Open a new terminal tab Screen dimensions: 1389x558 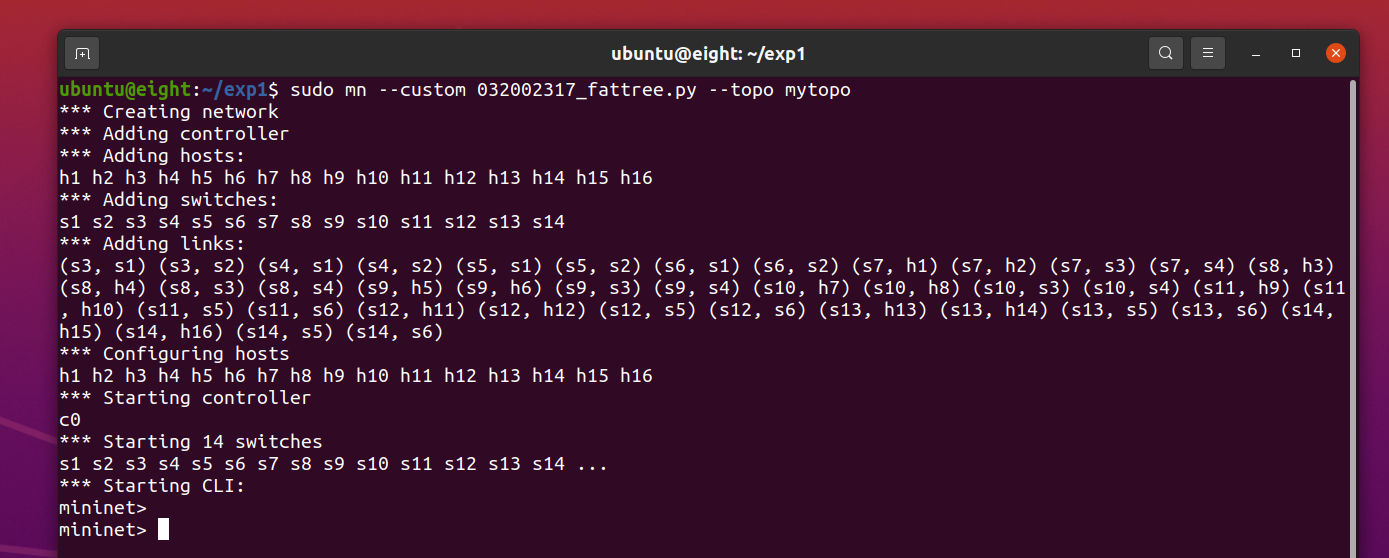(82, 53)
